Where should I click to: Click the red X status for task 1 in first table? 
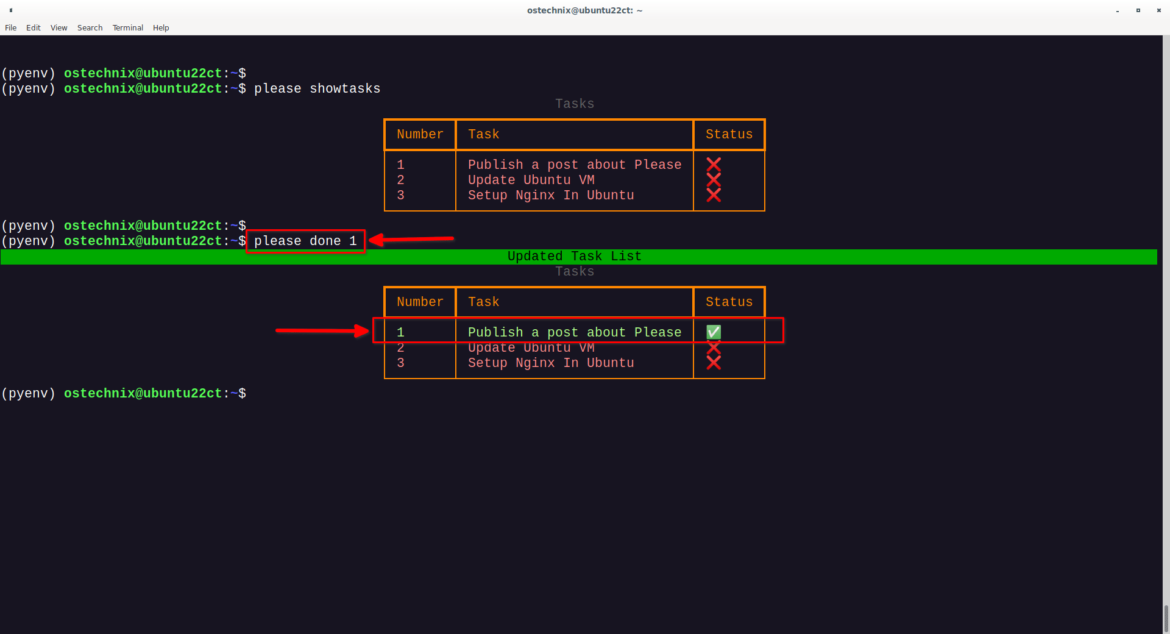pyautogui.click(x=713, y=165)
